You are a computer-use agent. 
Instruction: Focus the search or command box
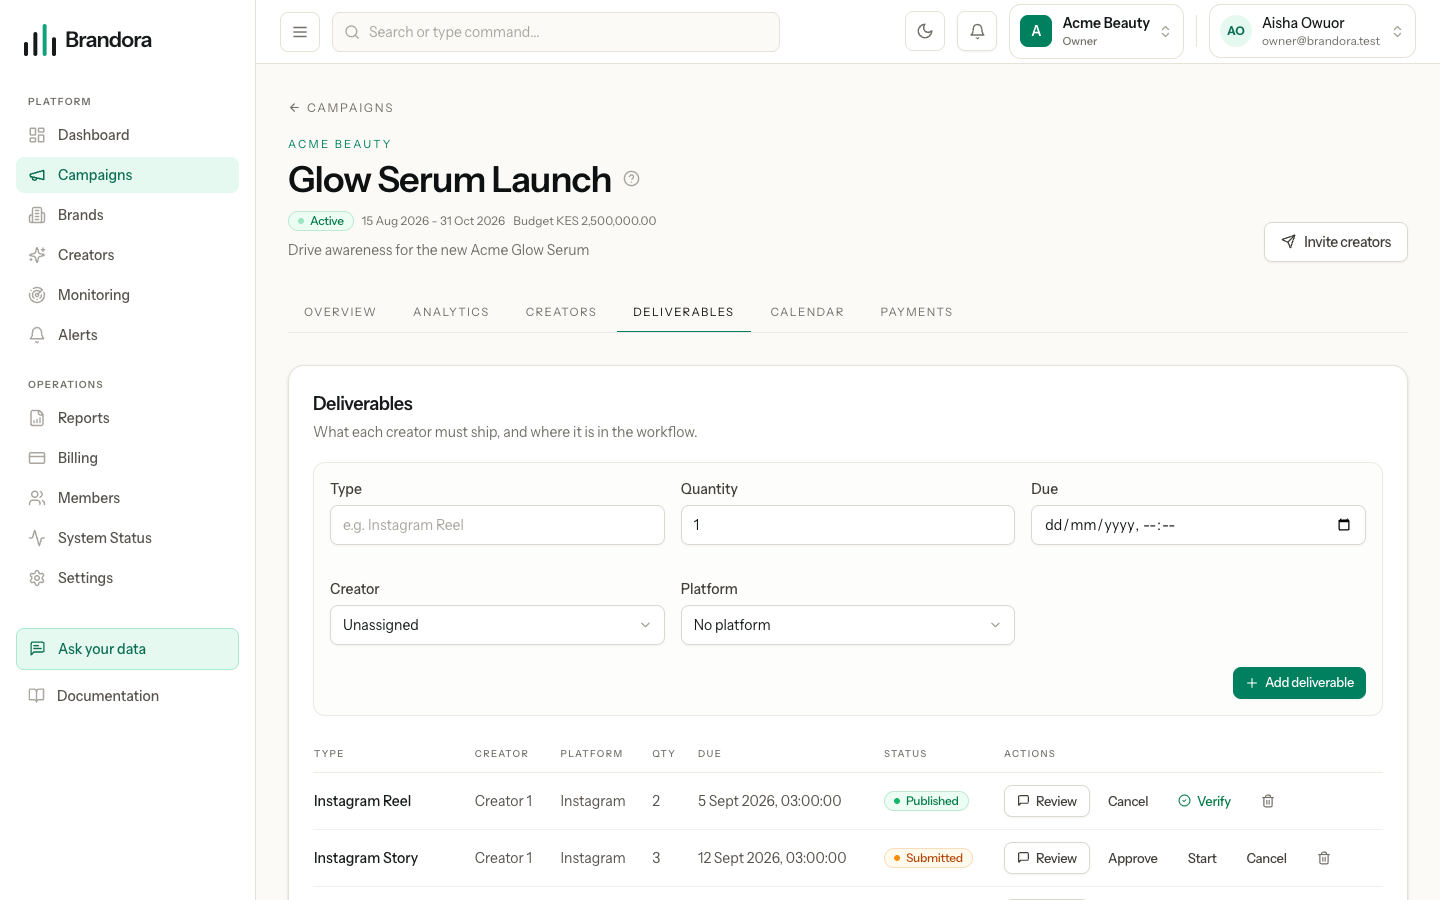556,32
